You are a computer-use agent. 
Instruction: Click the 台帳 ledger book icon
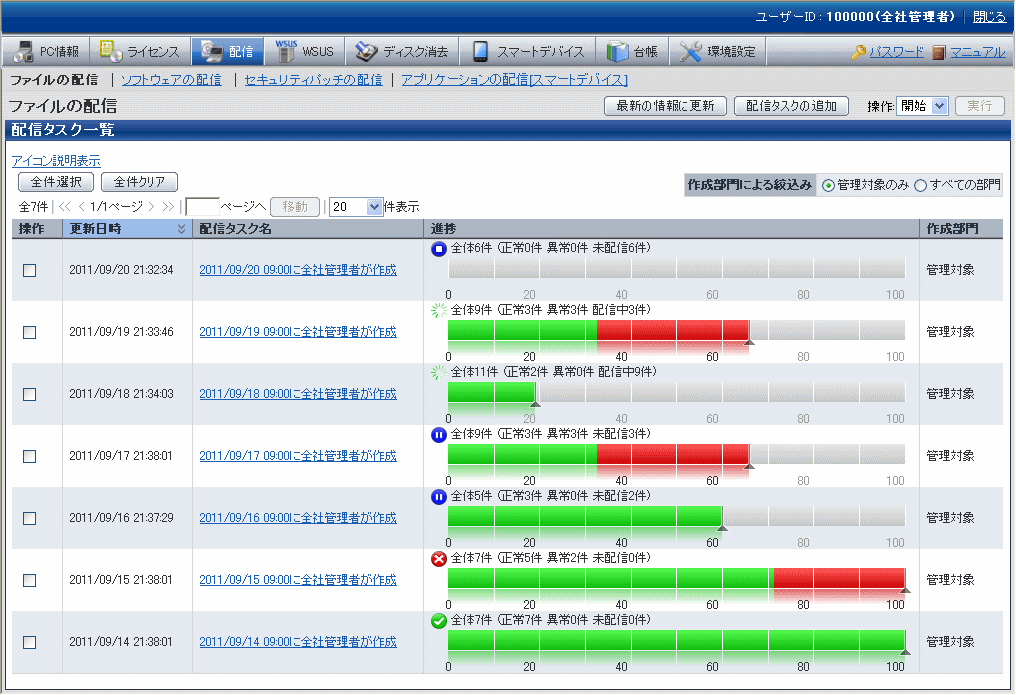[617, 51]
